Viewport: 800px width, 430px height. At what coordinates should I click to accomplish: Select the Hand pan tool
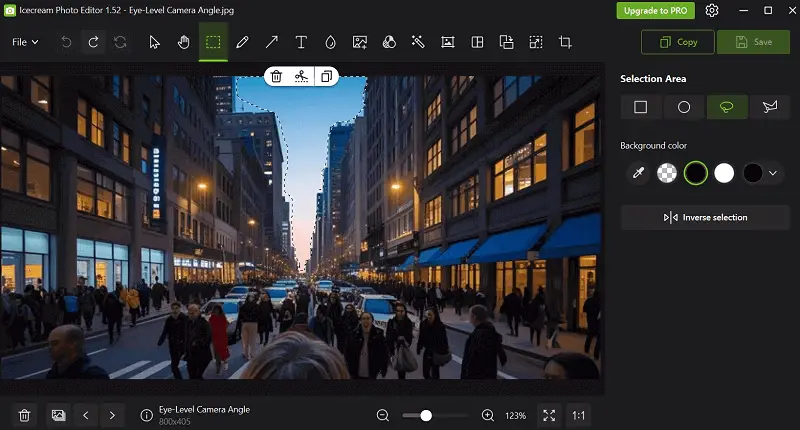point(184,42)
